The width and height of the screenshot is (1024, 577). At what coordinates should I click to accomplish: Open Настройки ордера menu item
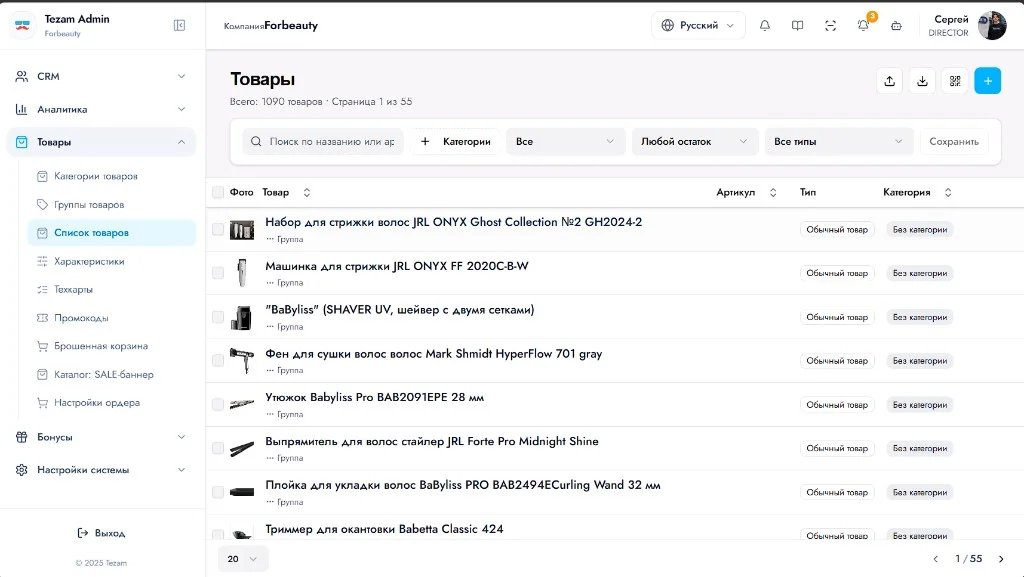click(x=112, y=403)
